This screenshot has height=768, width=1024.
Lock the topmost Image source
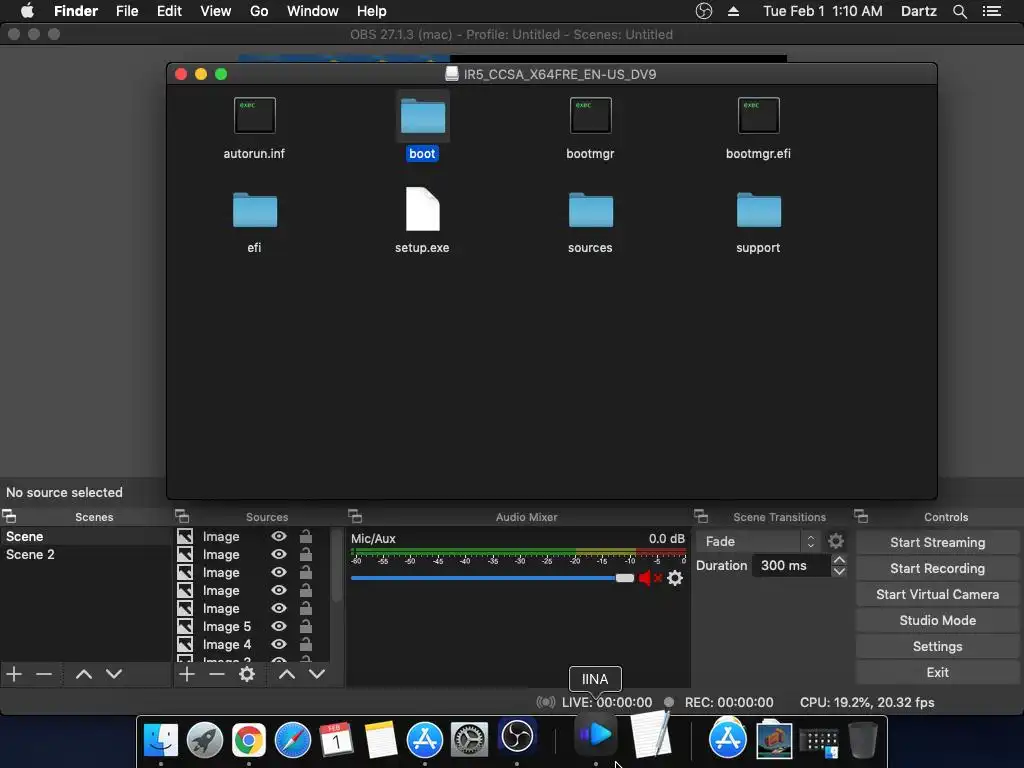tap(306, 536)
